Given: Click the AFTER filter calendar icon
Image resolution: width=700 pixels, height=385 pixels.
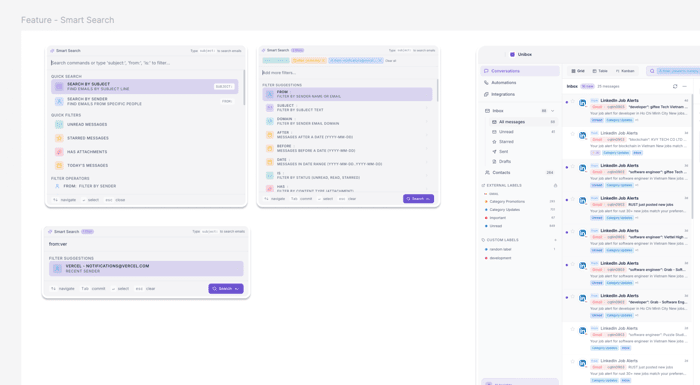Looking at the screenshot, I should pyautogui.click(x=270, y=134).
